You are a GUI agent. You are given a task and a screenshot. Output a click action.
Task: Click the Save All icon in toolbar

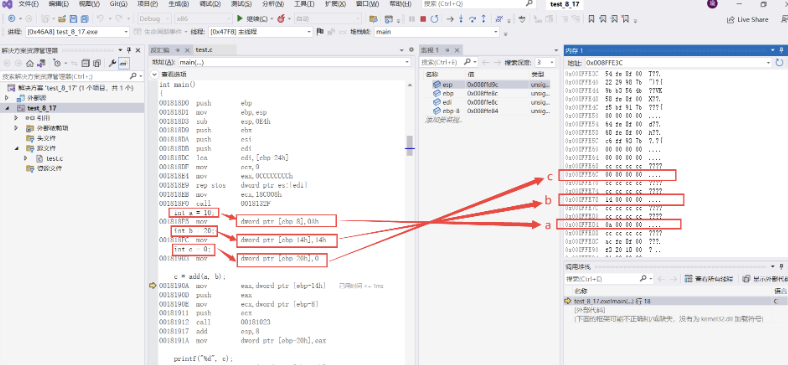(x=84, y=19)
